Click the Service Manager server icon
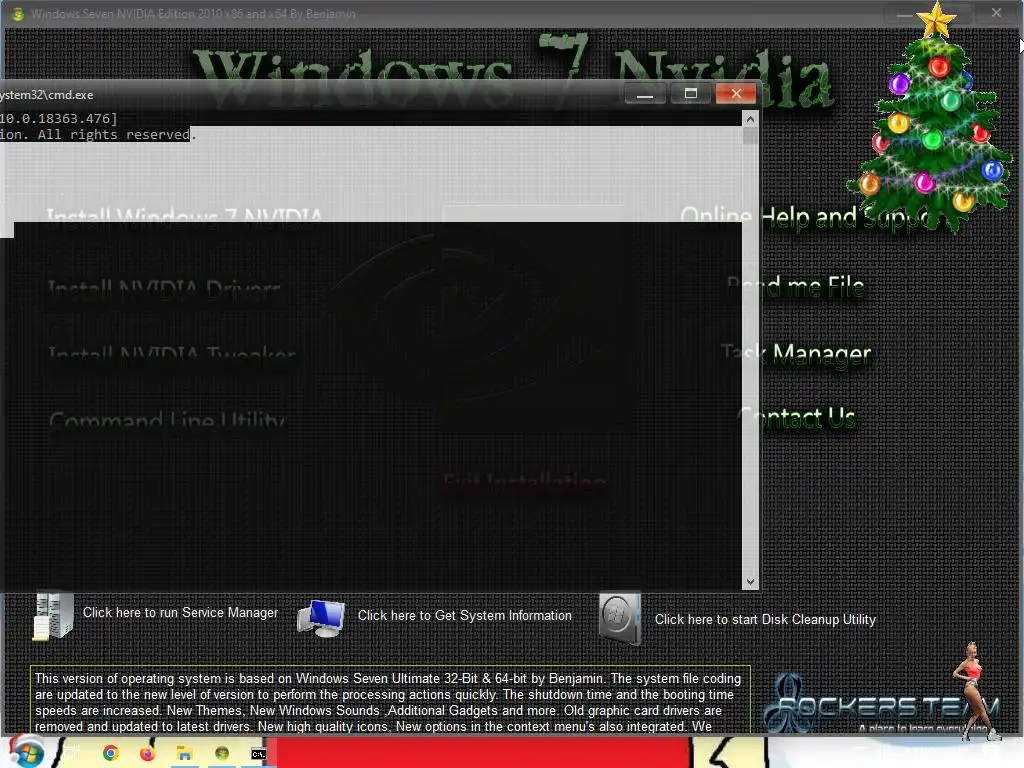Image resolution: width=1024 pixels, height=768 pixels. tap(53, 615)
